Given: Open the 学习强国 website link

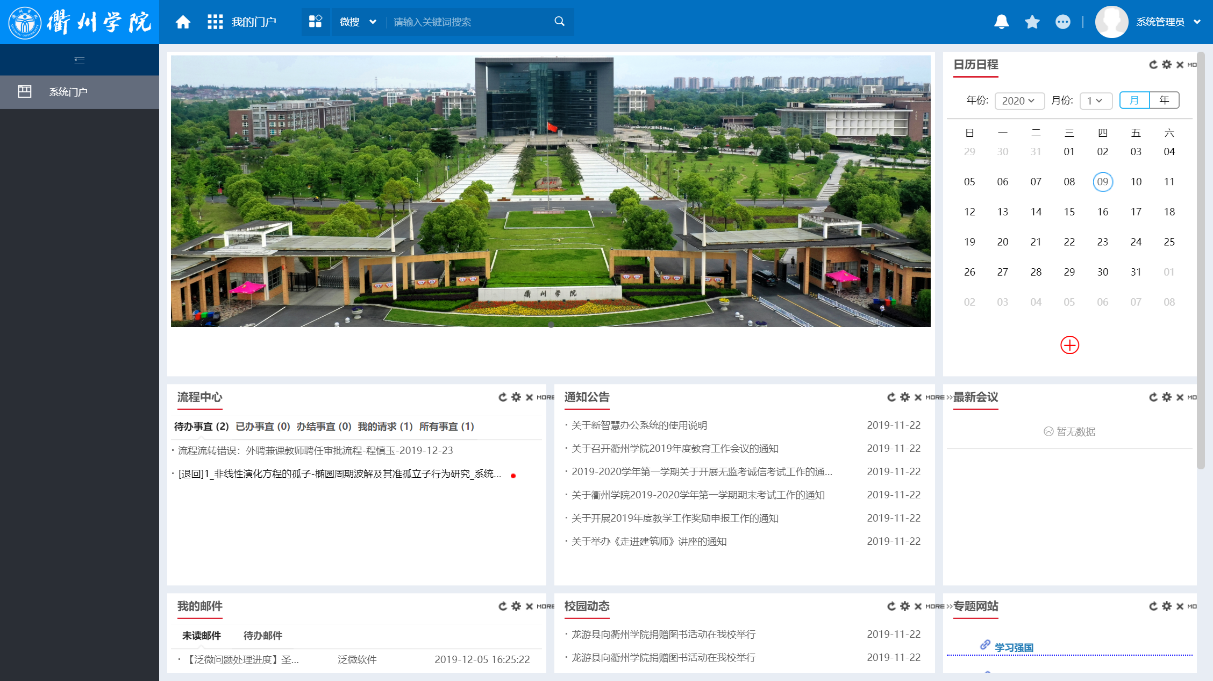Looking at the screenshot, I should click(x=1013, y=647).
